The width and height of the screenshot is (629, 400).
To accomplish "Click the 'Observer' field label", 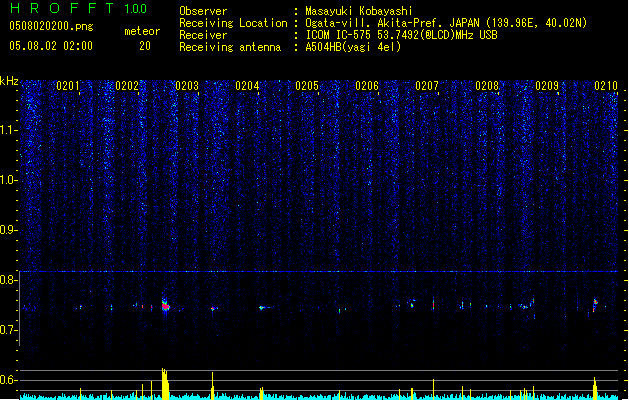I will [203, 11].
